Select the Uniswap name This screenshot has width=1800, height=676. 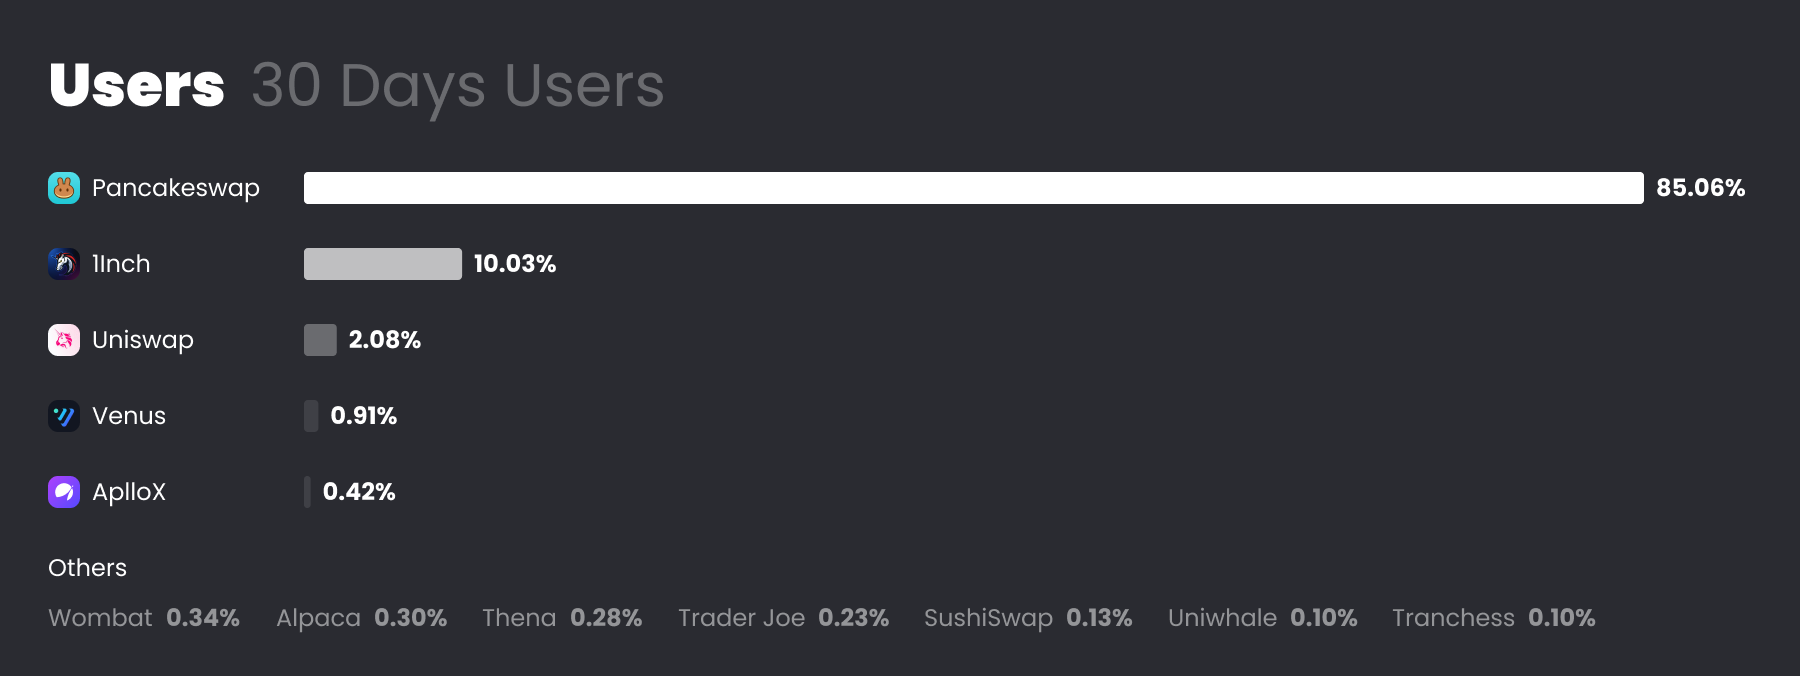pos(143,340)
